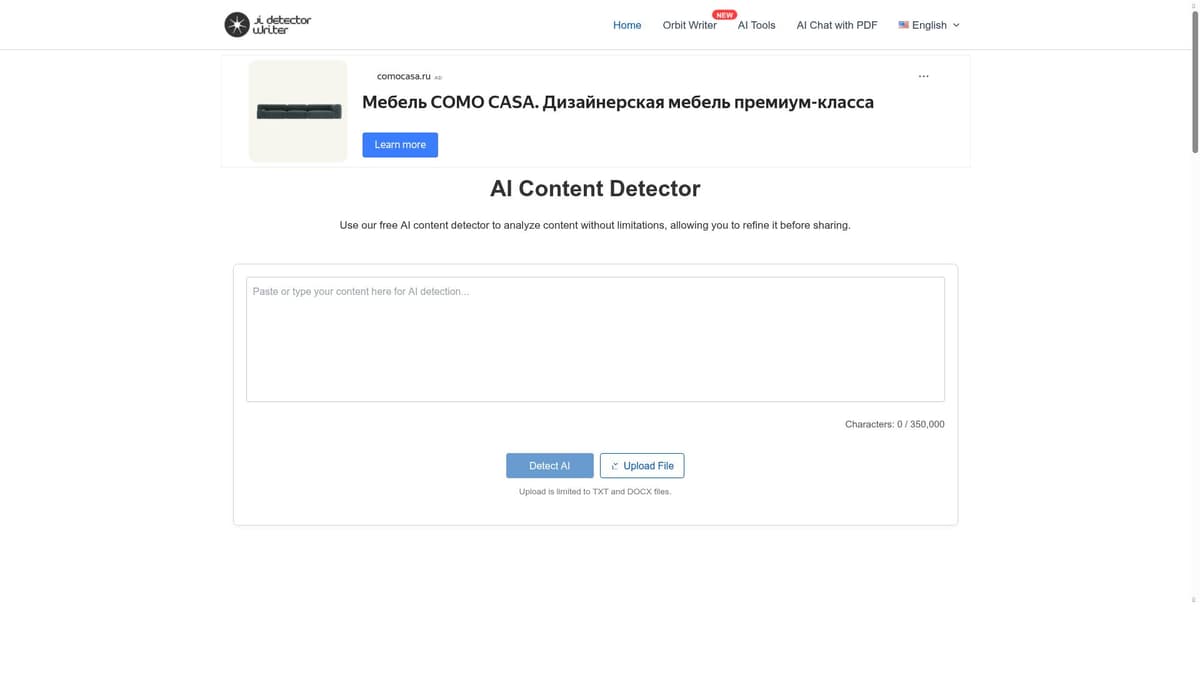Click the Detect AI button
The height and width of the screenshot is (675, 1200).
[x=549, y=465]
